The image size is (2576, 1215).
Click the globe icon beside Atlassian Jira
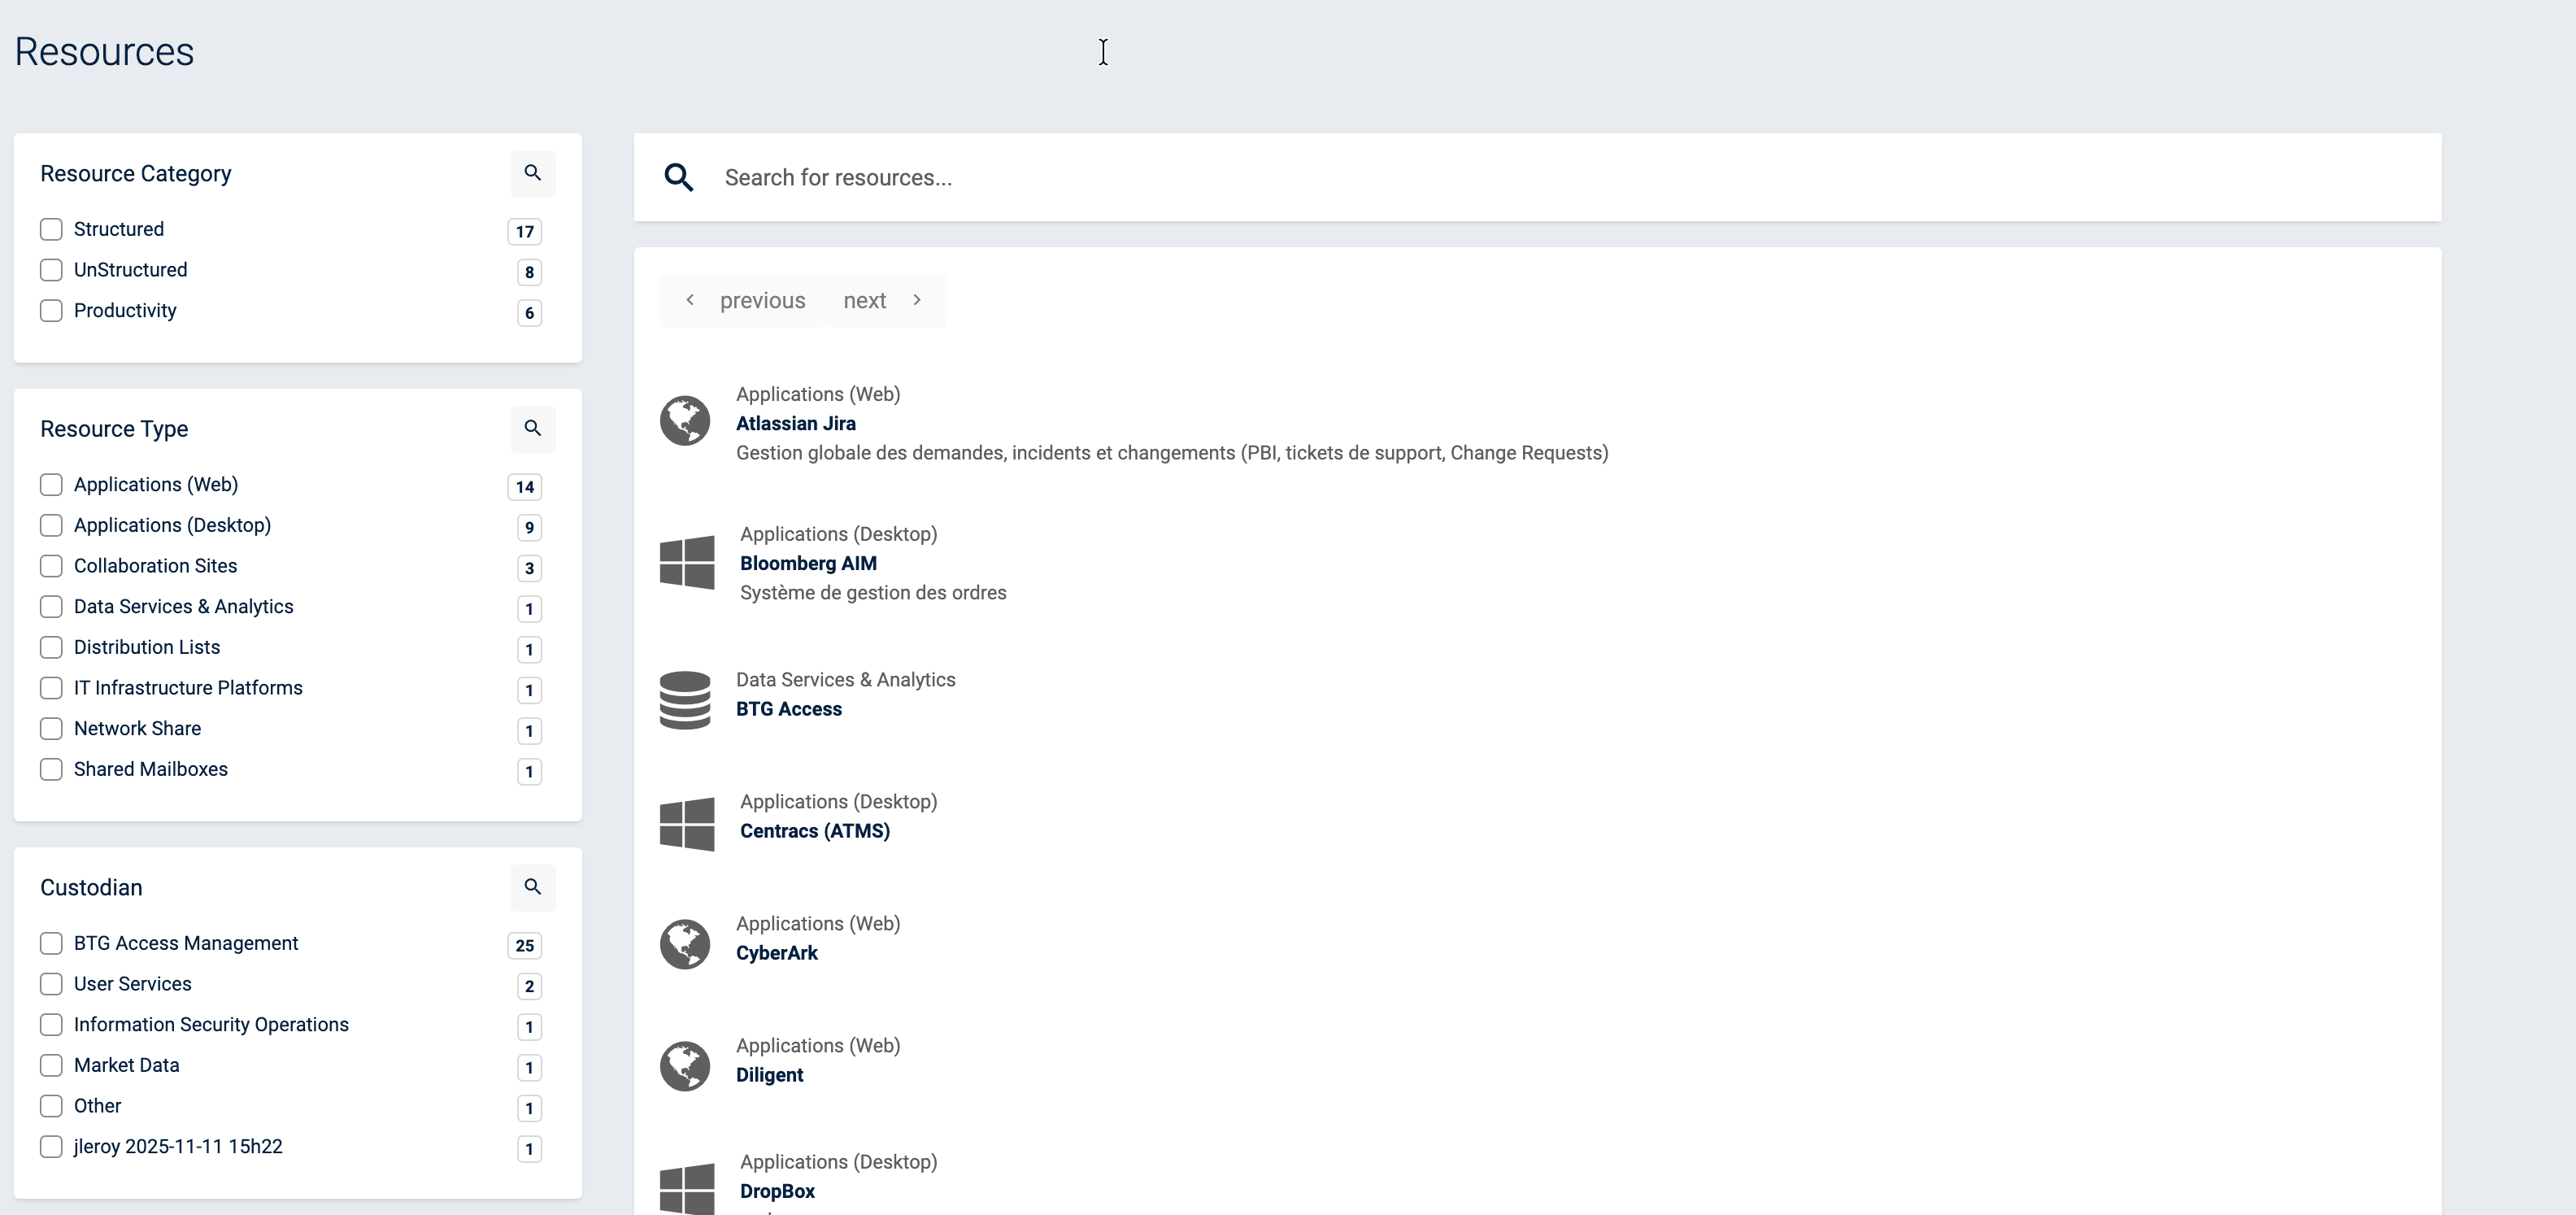coord(685,421)
